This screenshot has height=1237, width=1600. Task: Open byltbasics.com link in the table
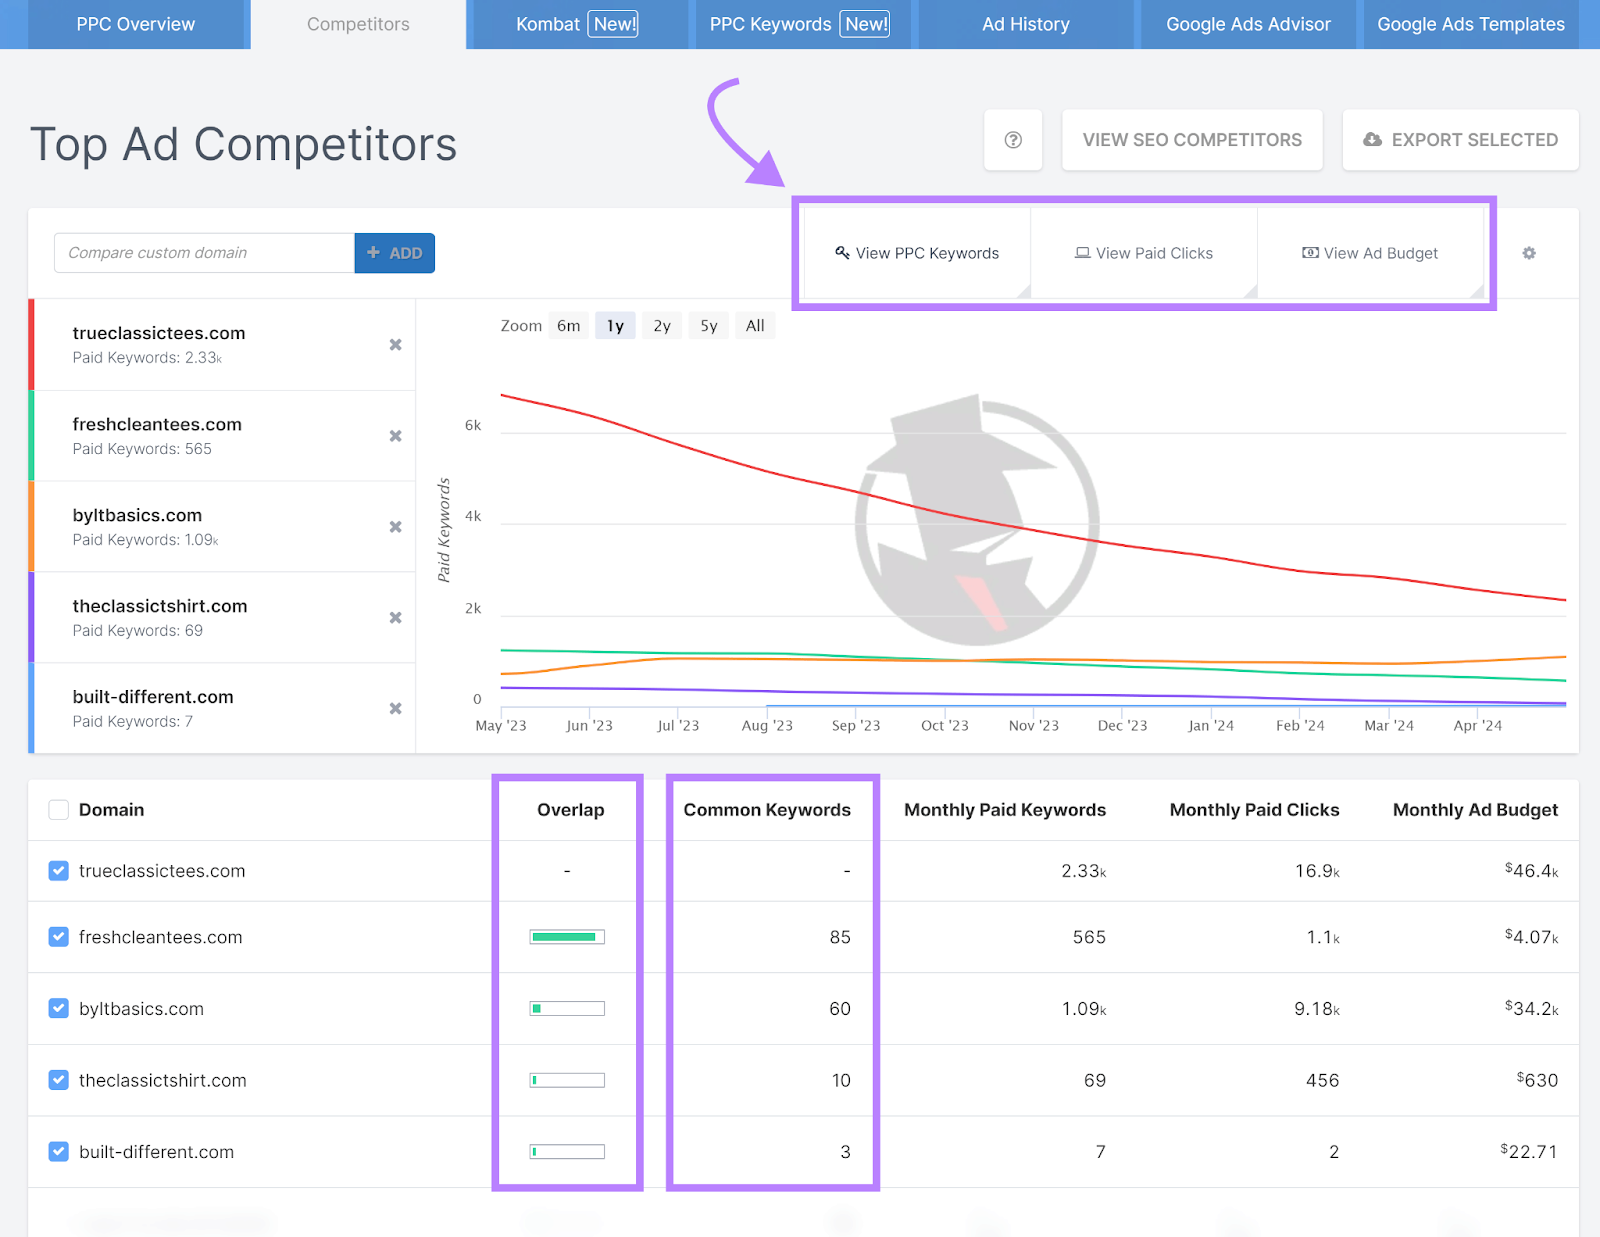[x=141, y=1008]
